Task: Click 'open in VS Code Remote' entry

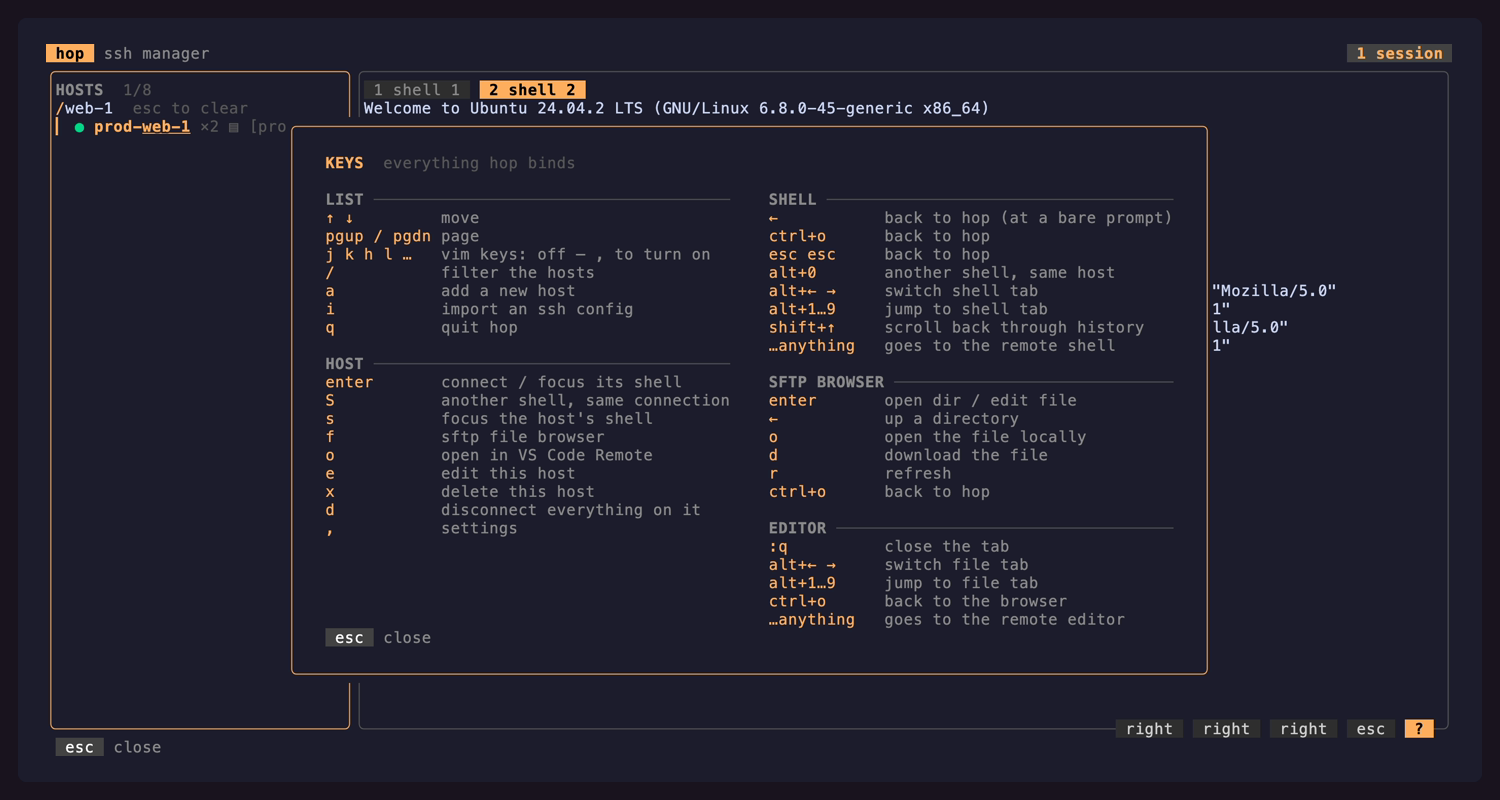Action: (x=547, y=455)
